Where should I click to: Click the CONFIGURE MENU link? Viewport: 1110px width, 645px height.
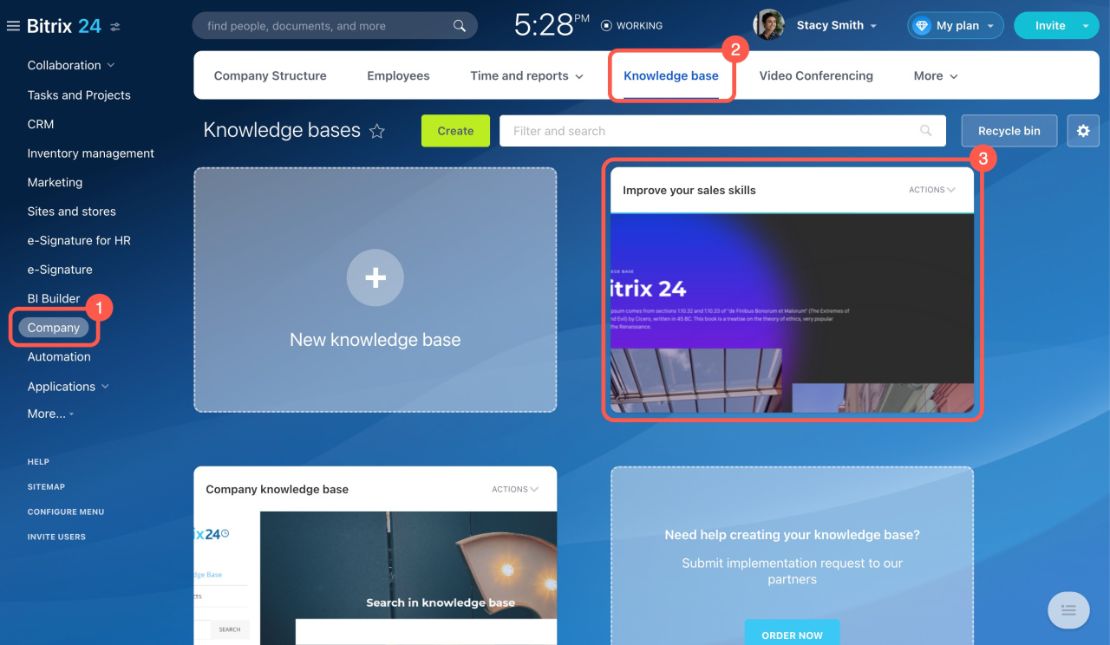(x=66, y=512)
